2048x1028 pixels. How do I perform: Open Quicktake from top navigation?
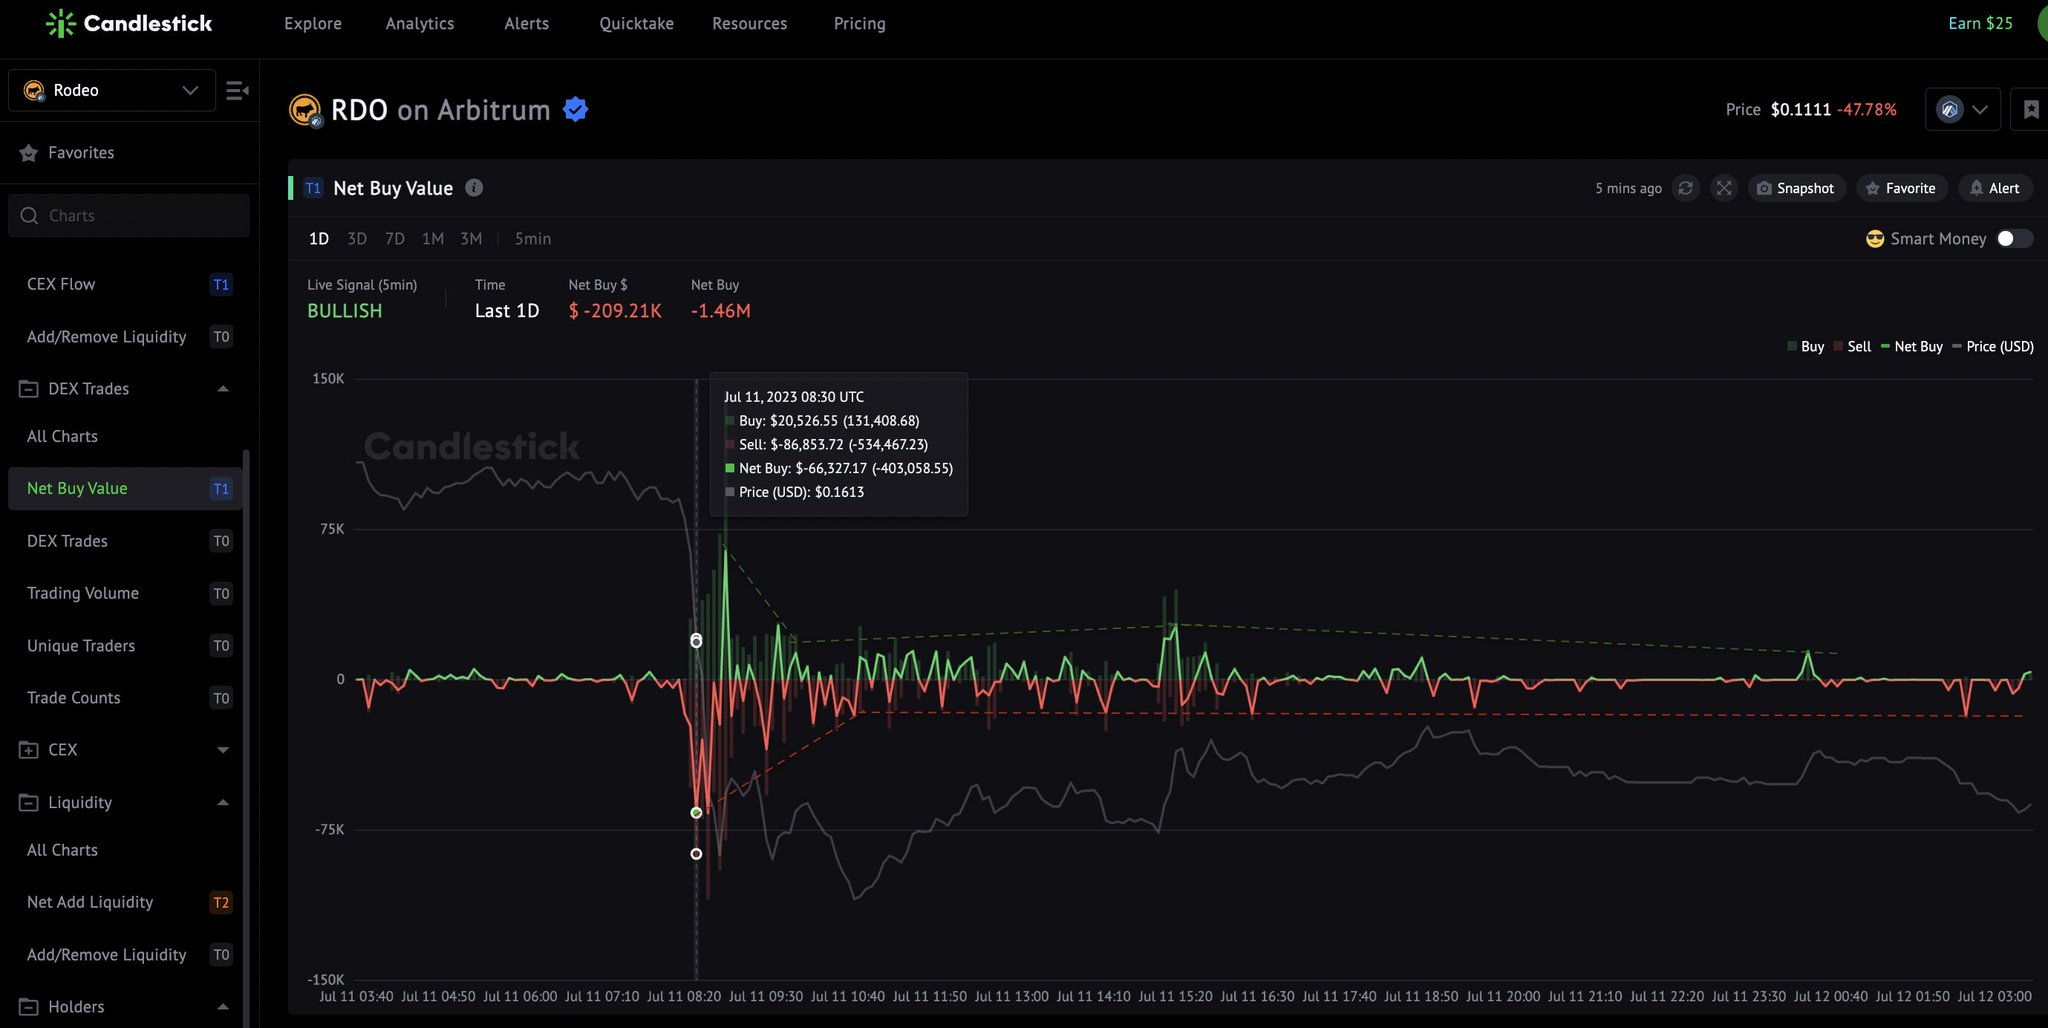[636, 23]
